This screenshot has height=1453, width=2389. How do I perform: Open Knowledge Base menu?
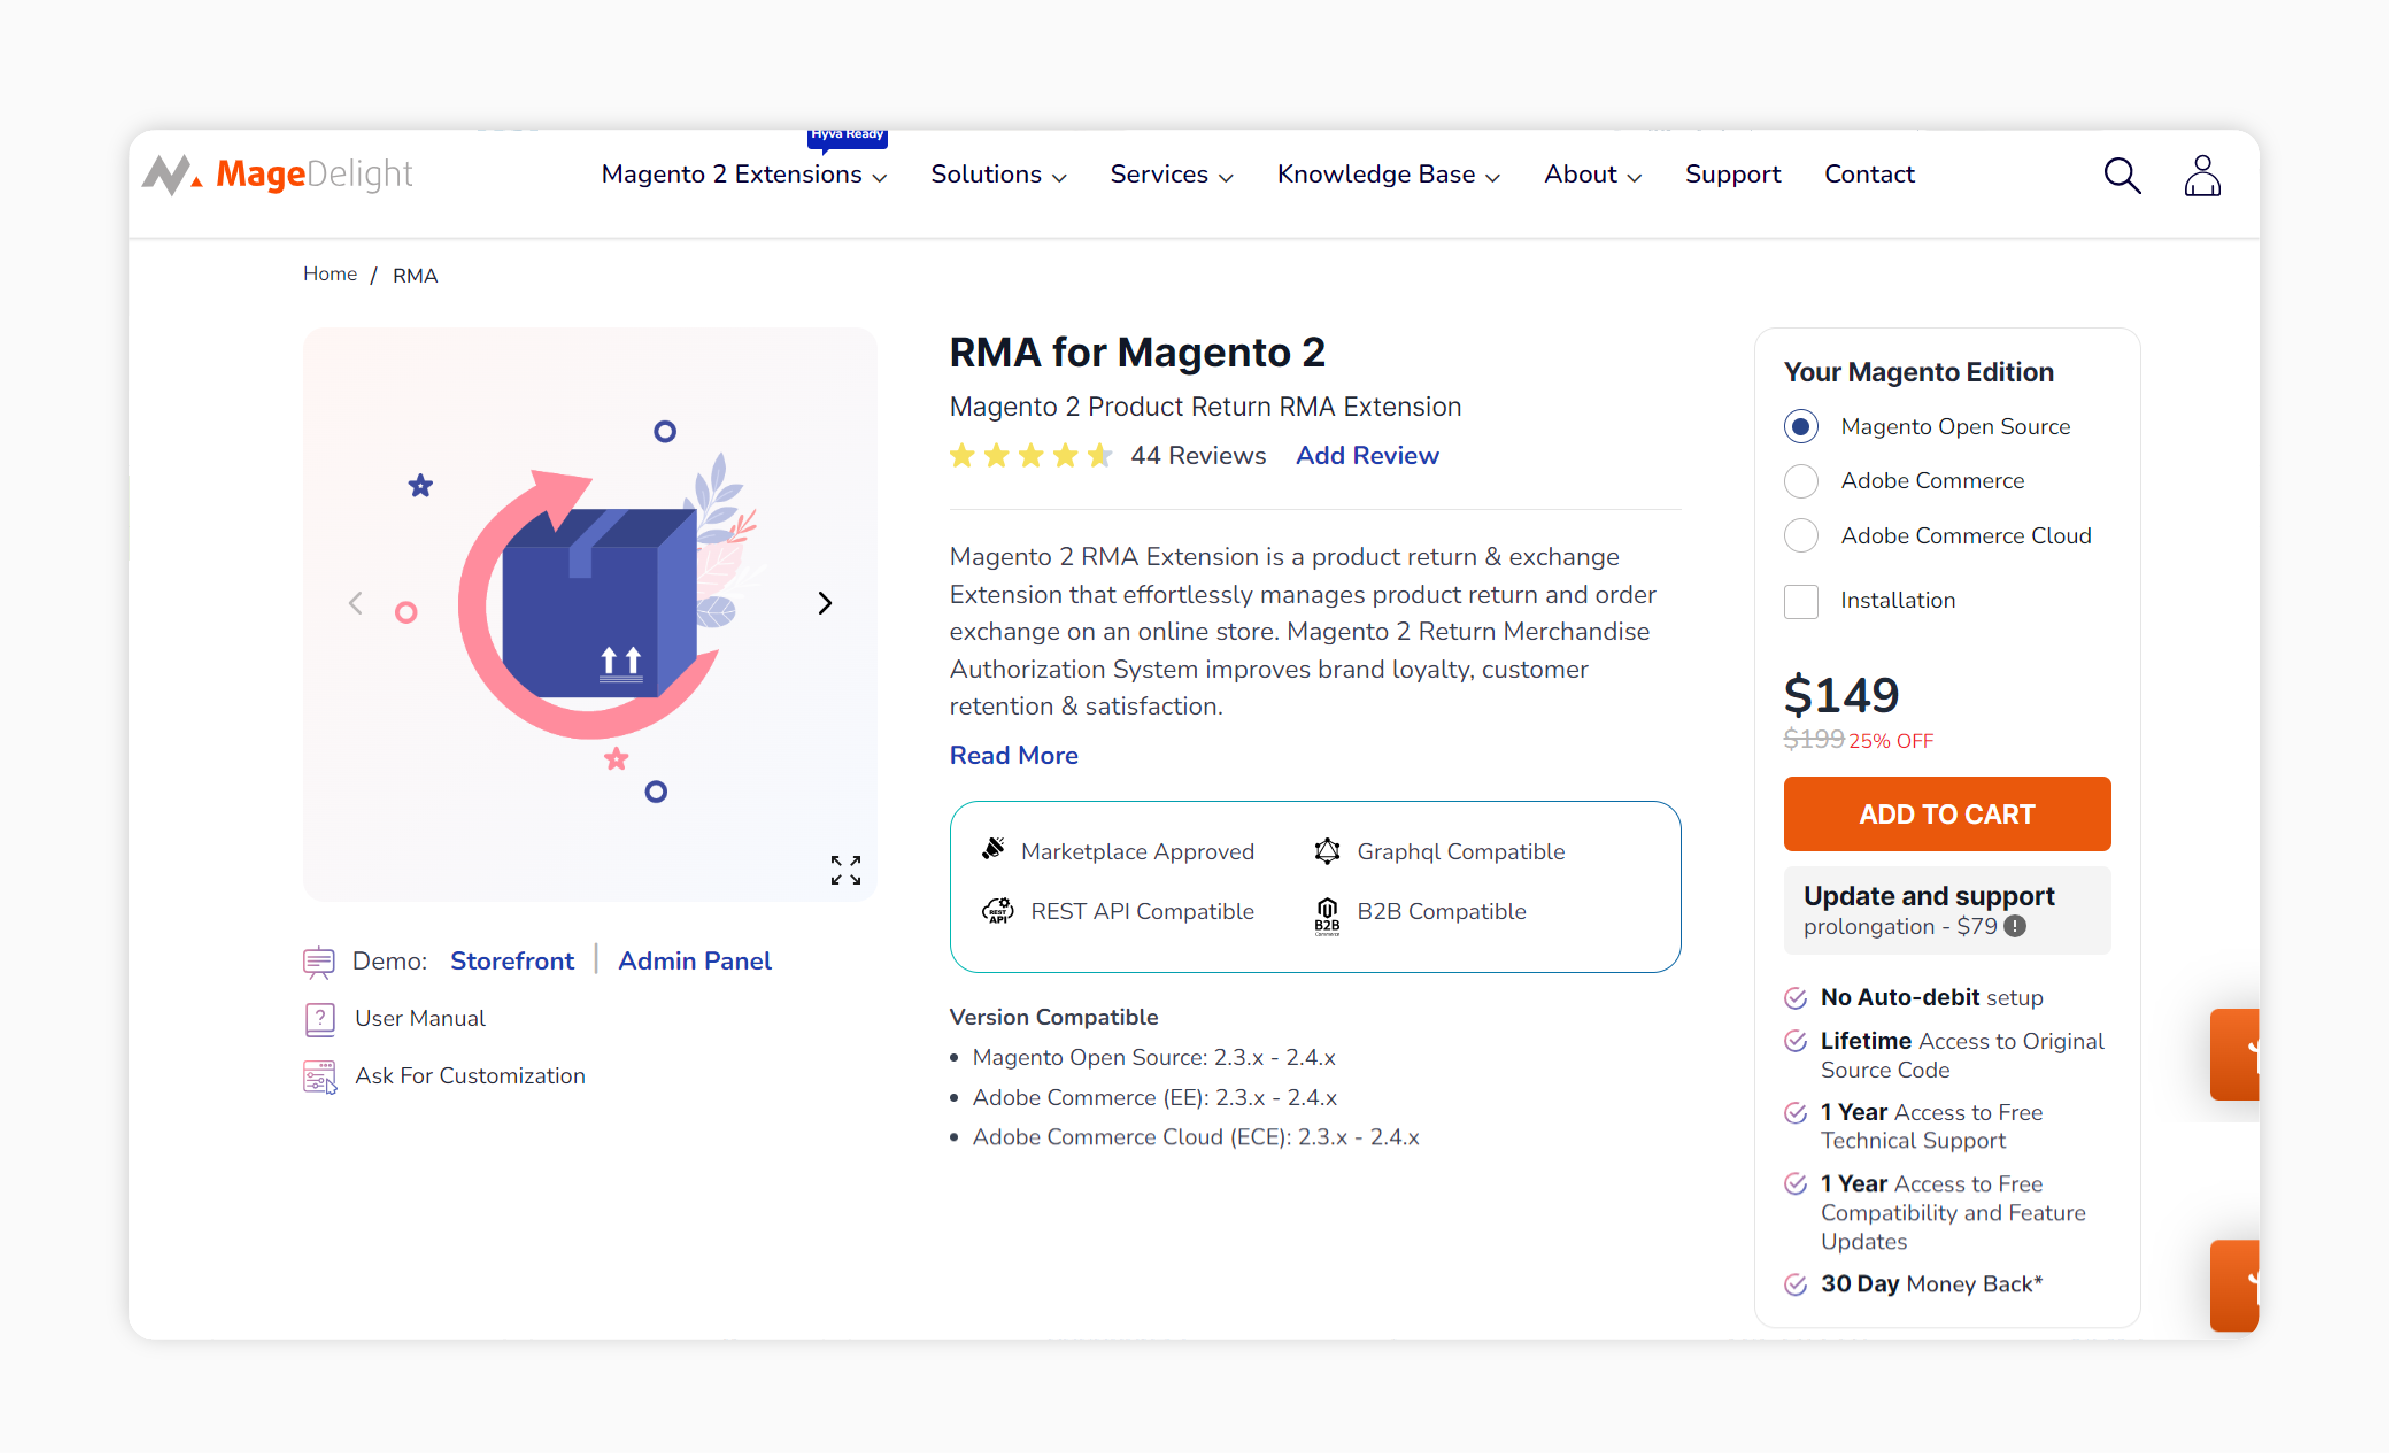[x=1387, y=174]
